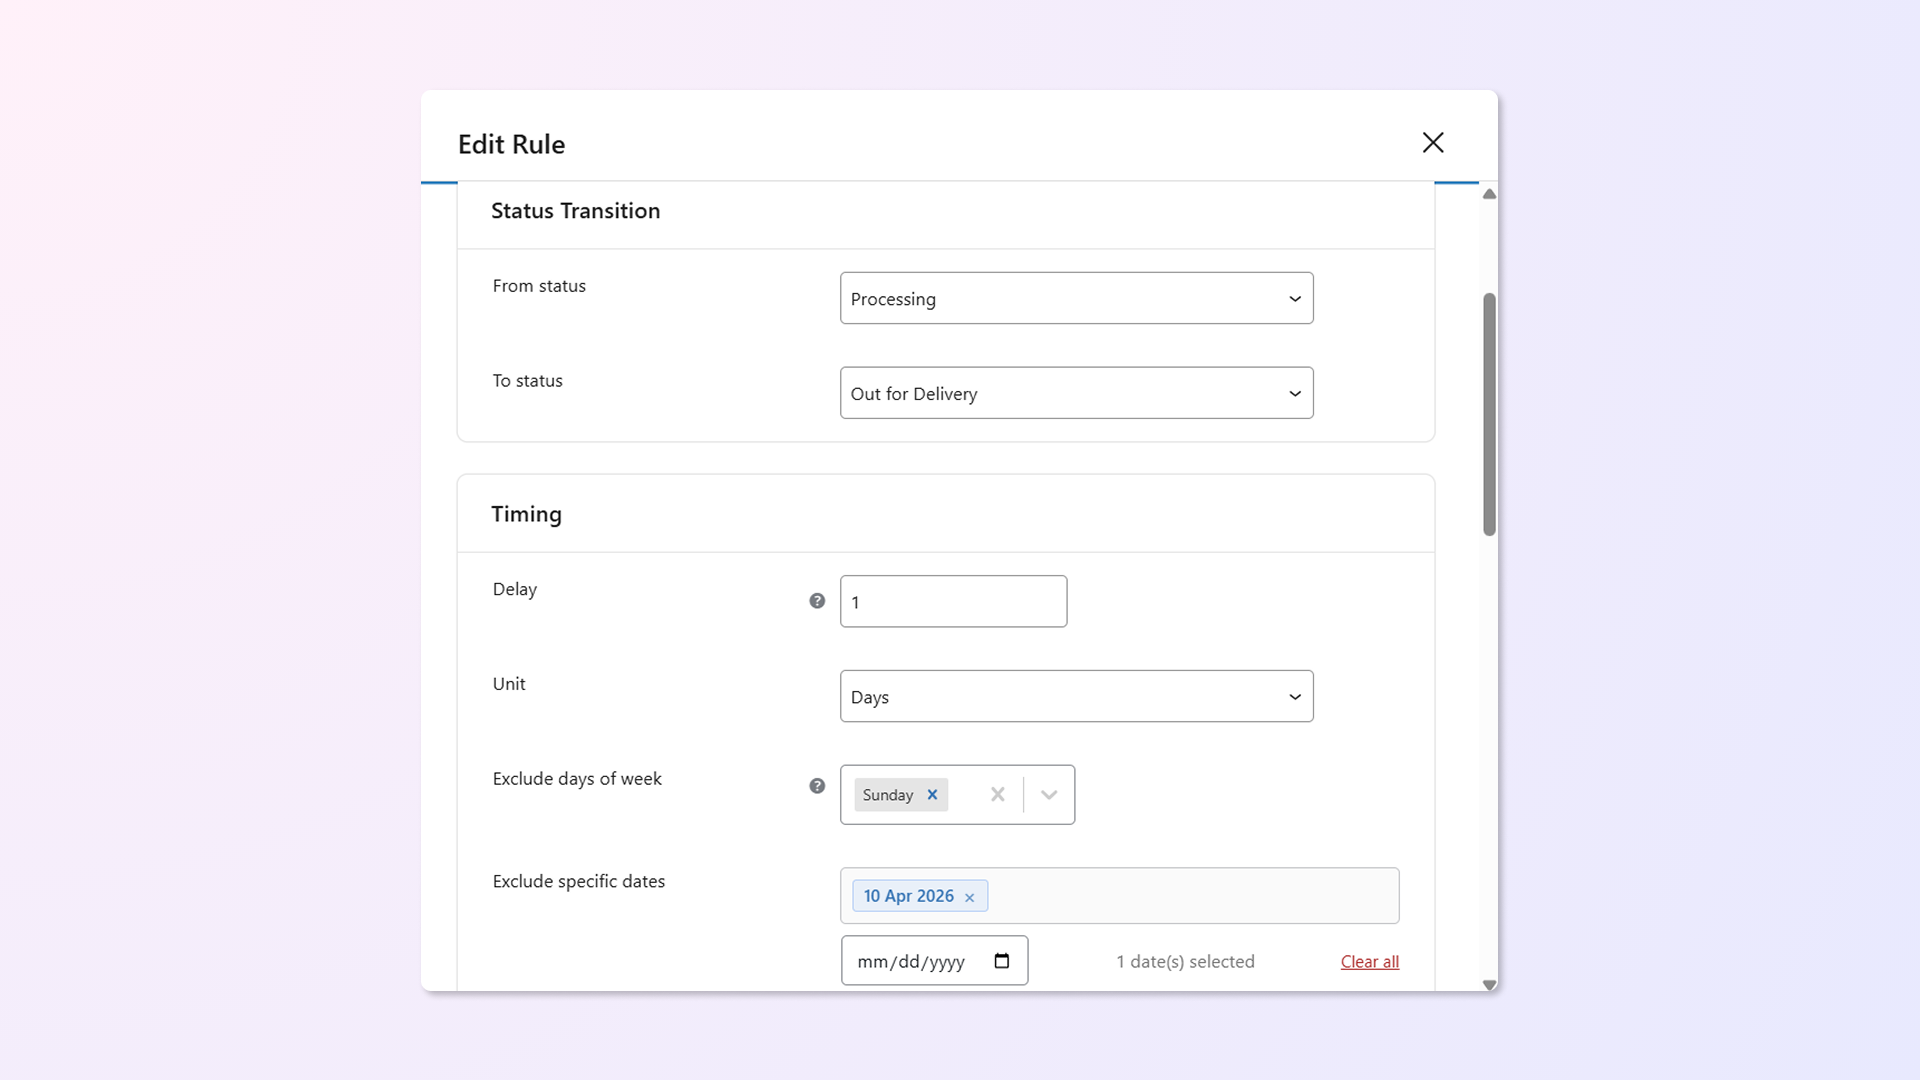
Task: Click the scrollbar up arrow
Action: (1489, 194)
